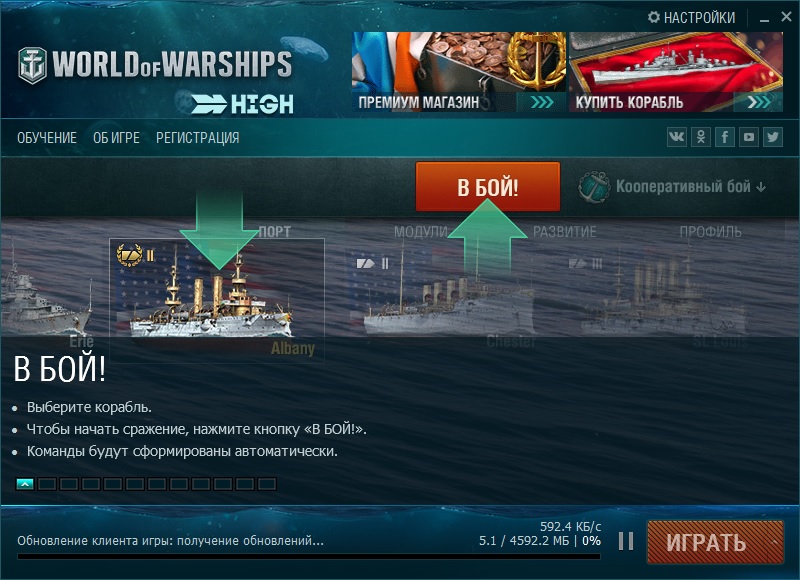Open the ПРЕМИУМ МАГАЗИН banner
The width and height of the screenshot is (800, 580).
click(x=459, y=72)
